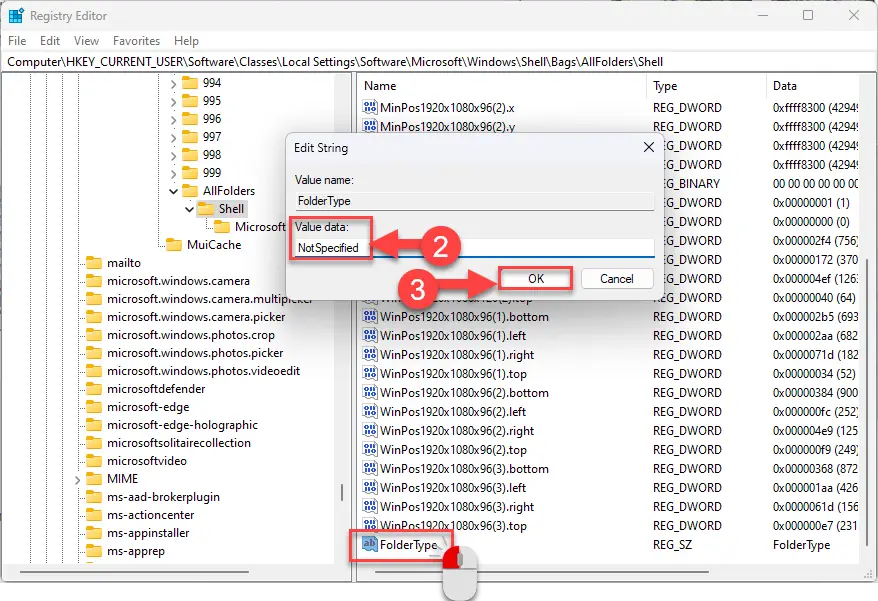
Task: Select the microsoftvideo key
Action: coord(147,460)
